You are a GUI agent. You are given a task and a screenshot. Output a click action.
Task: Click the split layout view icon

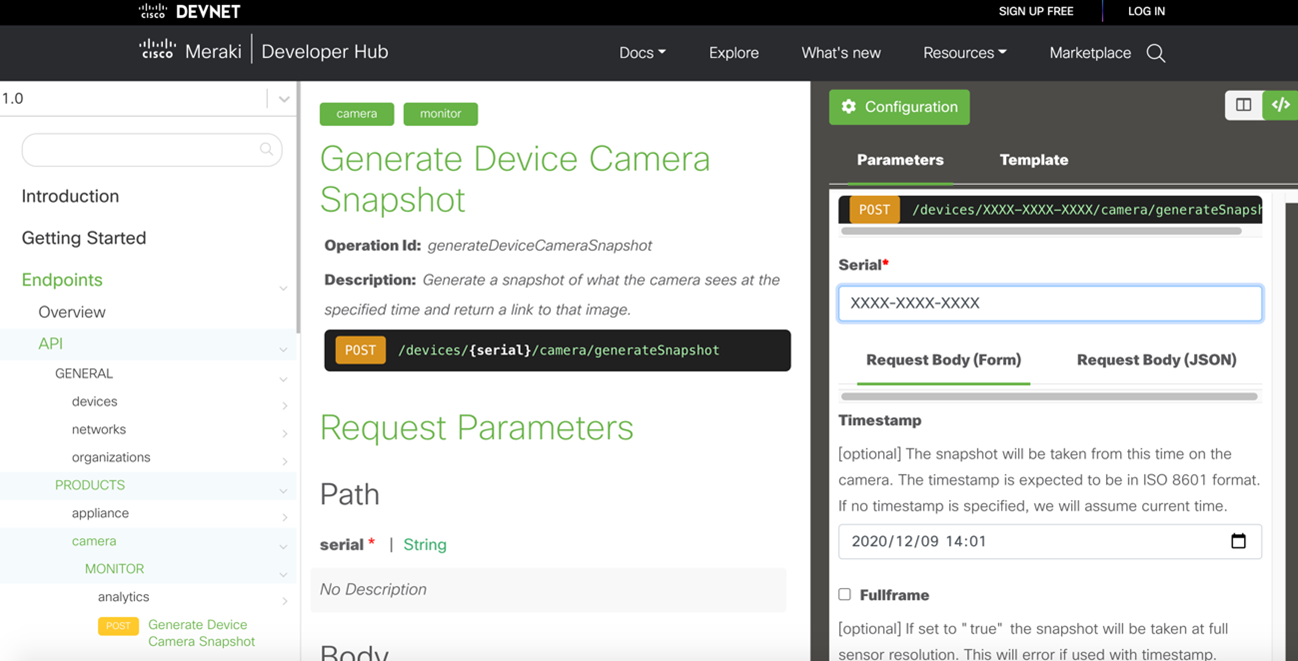1243,105
